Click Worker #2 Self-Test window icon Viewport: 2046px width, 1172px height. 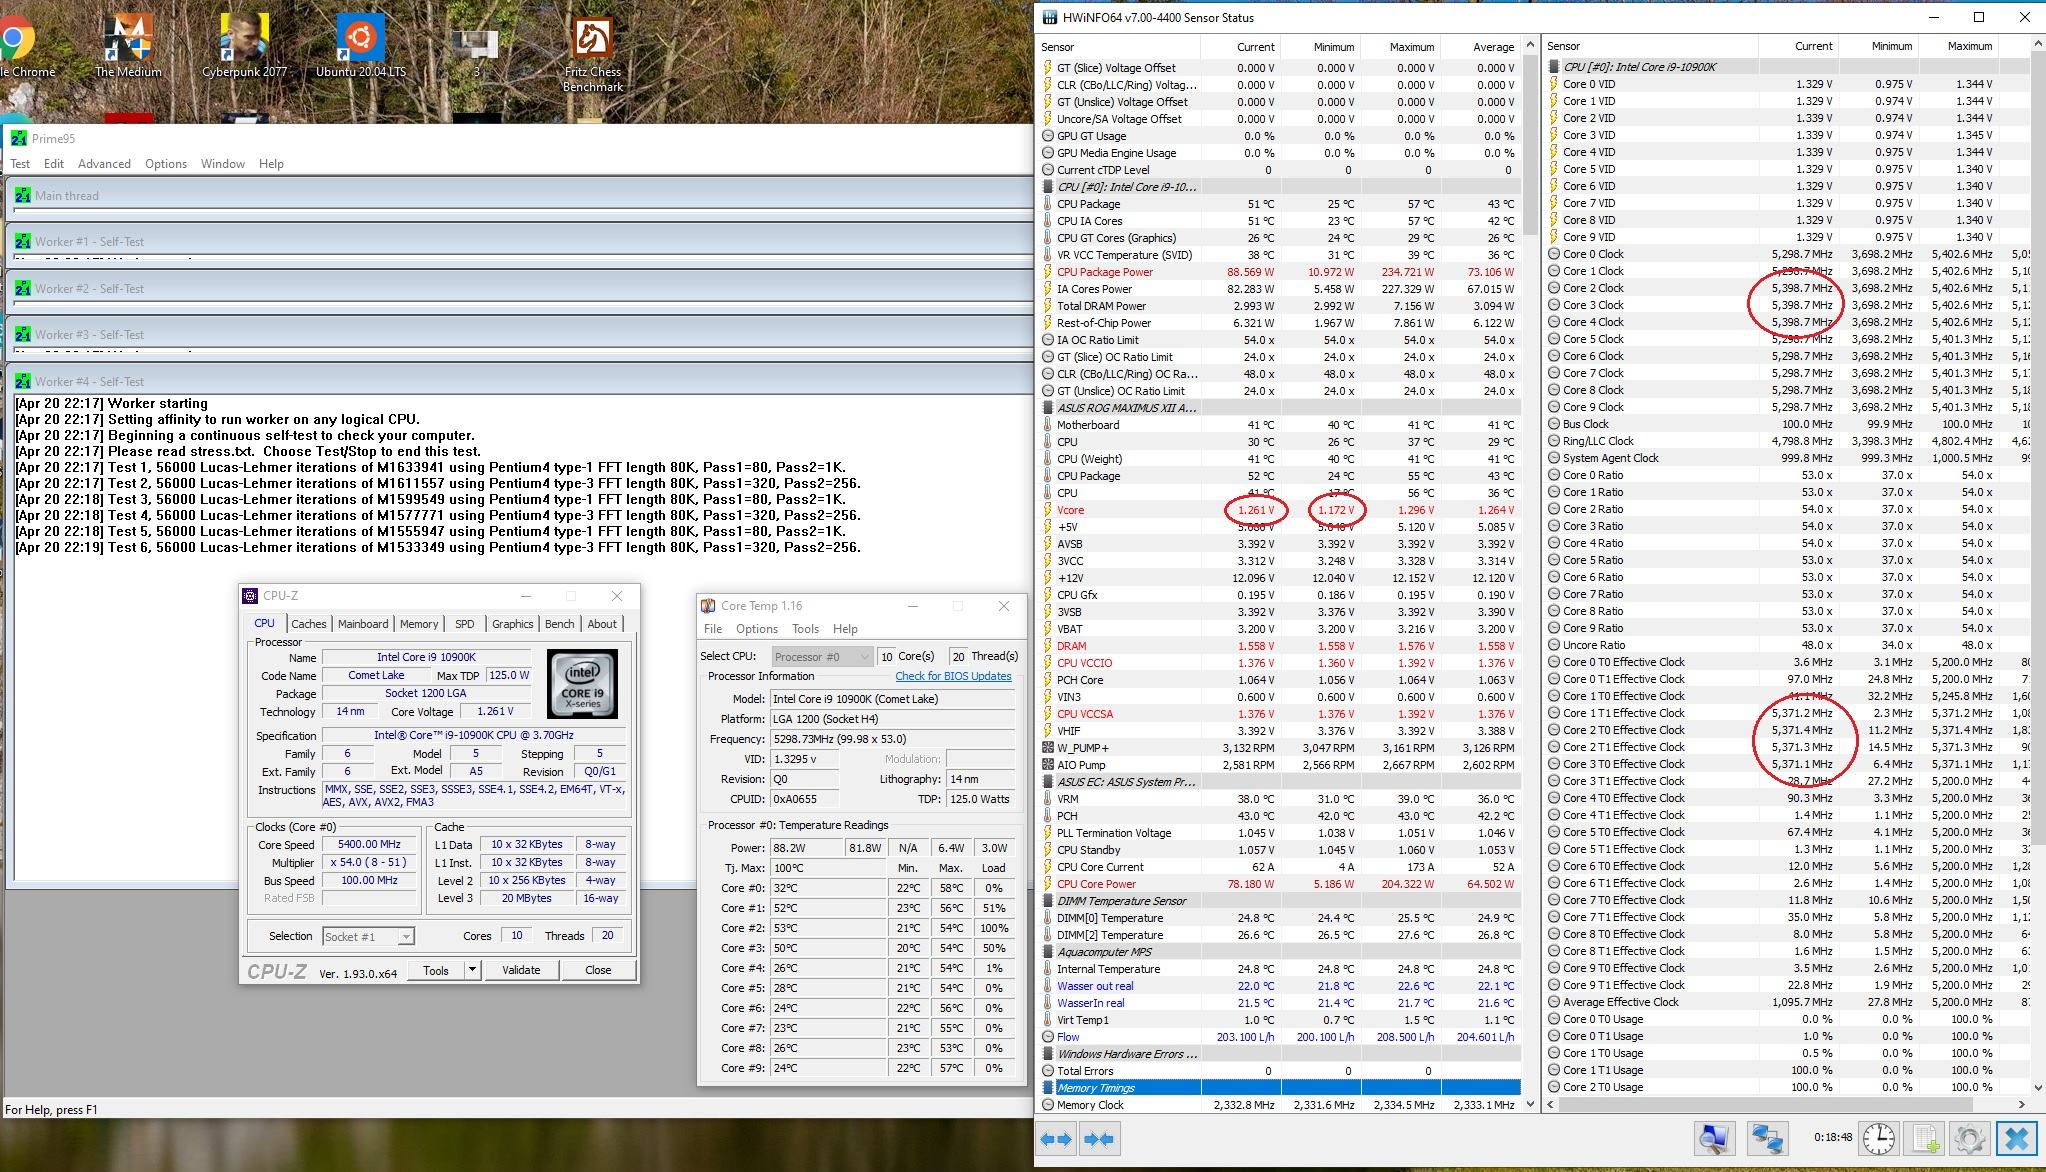[x=23, y=288]
